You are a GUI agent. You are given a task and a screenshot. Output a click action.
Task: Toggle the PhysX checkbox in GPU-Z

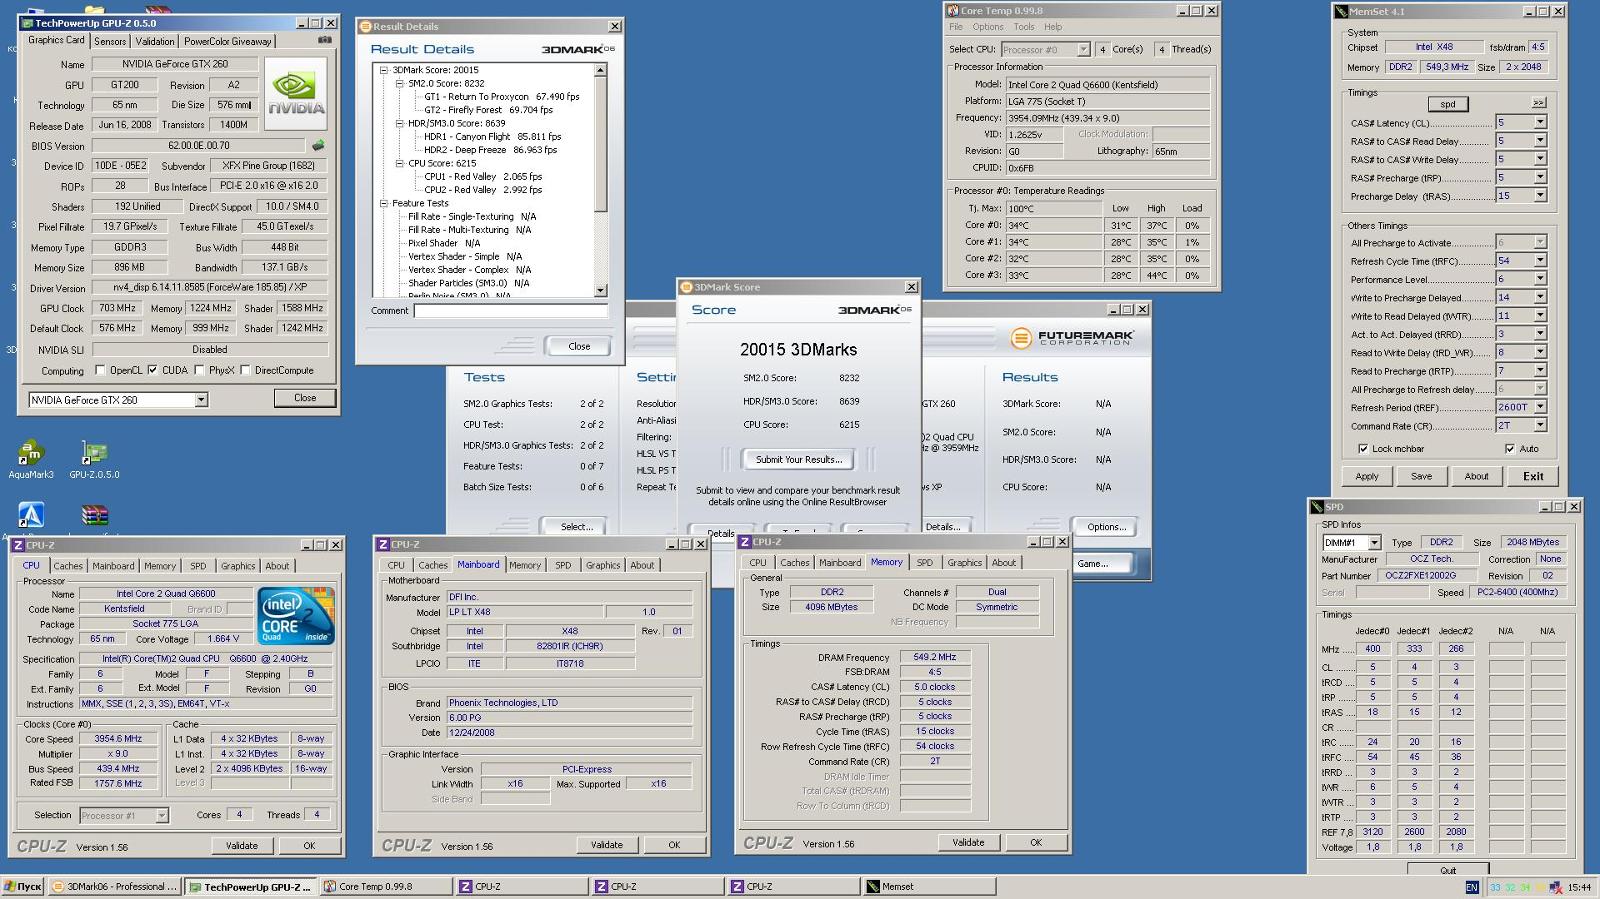coord(200,370)
